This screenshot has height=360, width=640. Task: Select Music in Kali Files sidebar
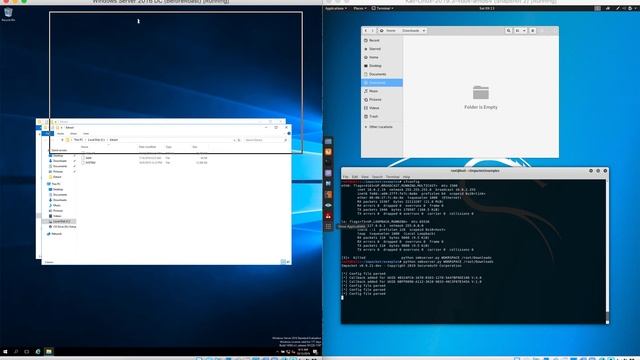point(382,91)
